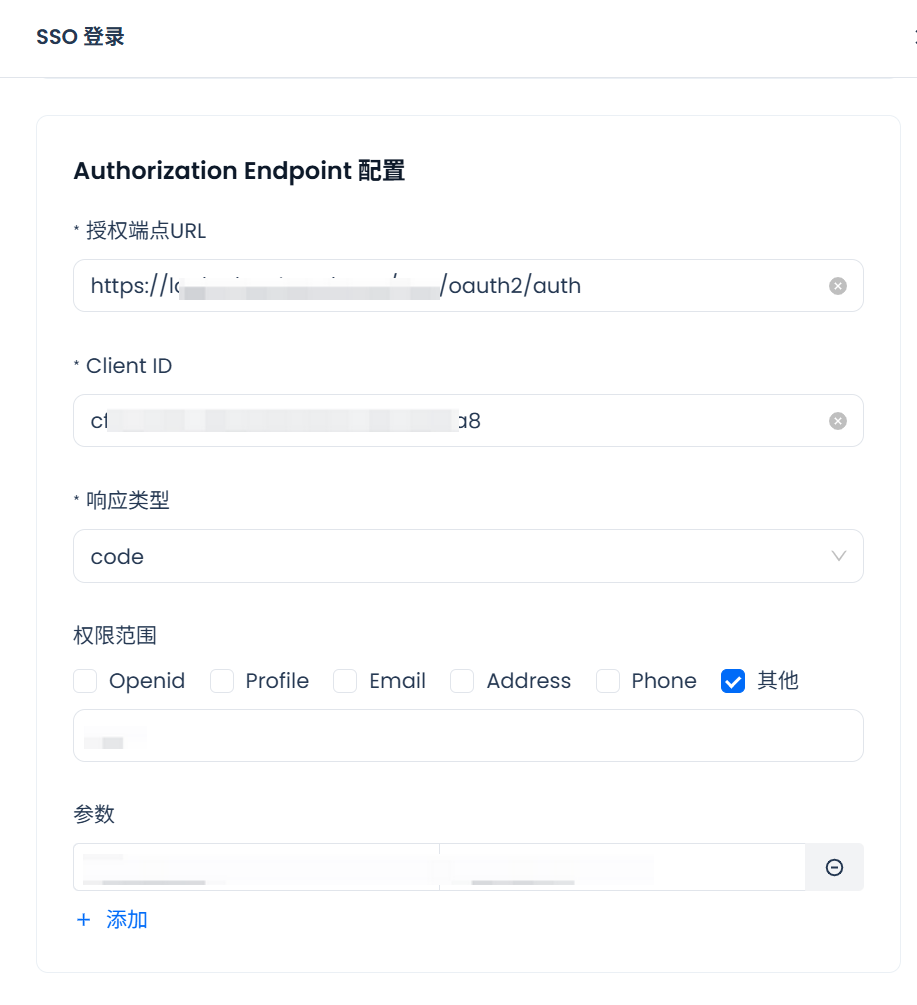The width and height of the screenshot is (917, 1005).
Task: Check the Phone scope checkbox
Action: click(608, 681)
